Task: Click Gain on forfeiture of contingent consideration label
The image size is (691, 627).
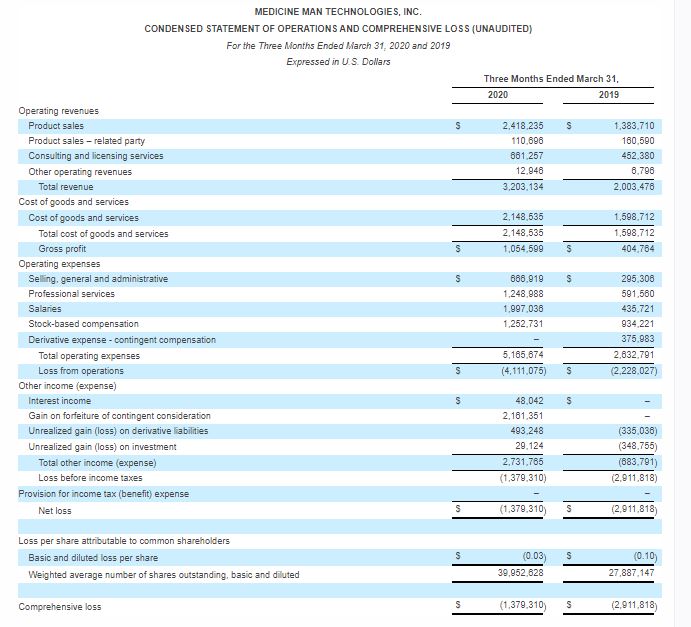Action: coord(119,415)
